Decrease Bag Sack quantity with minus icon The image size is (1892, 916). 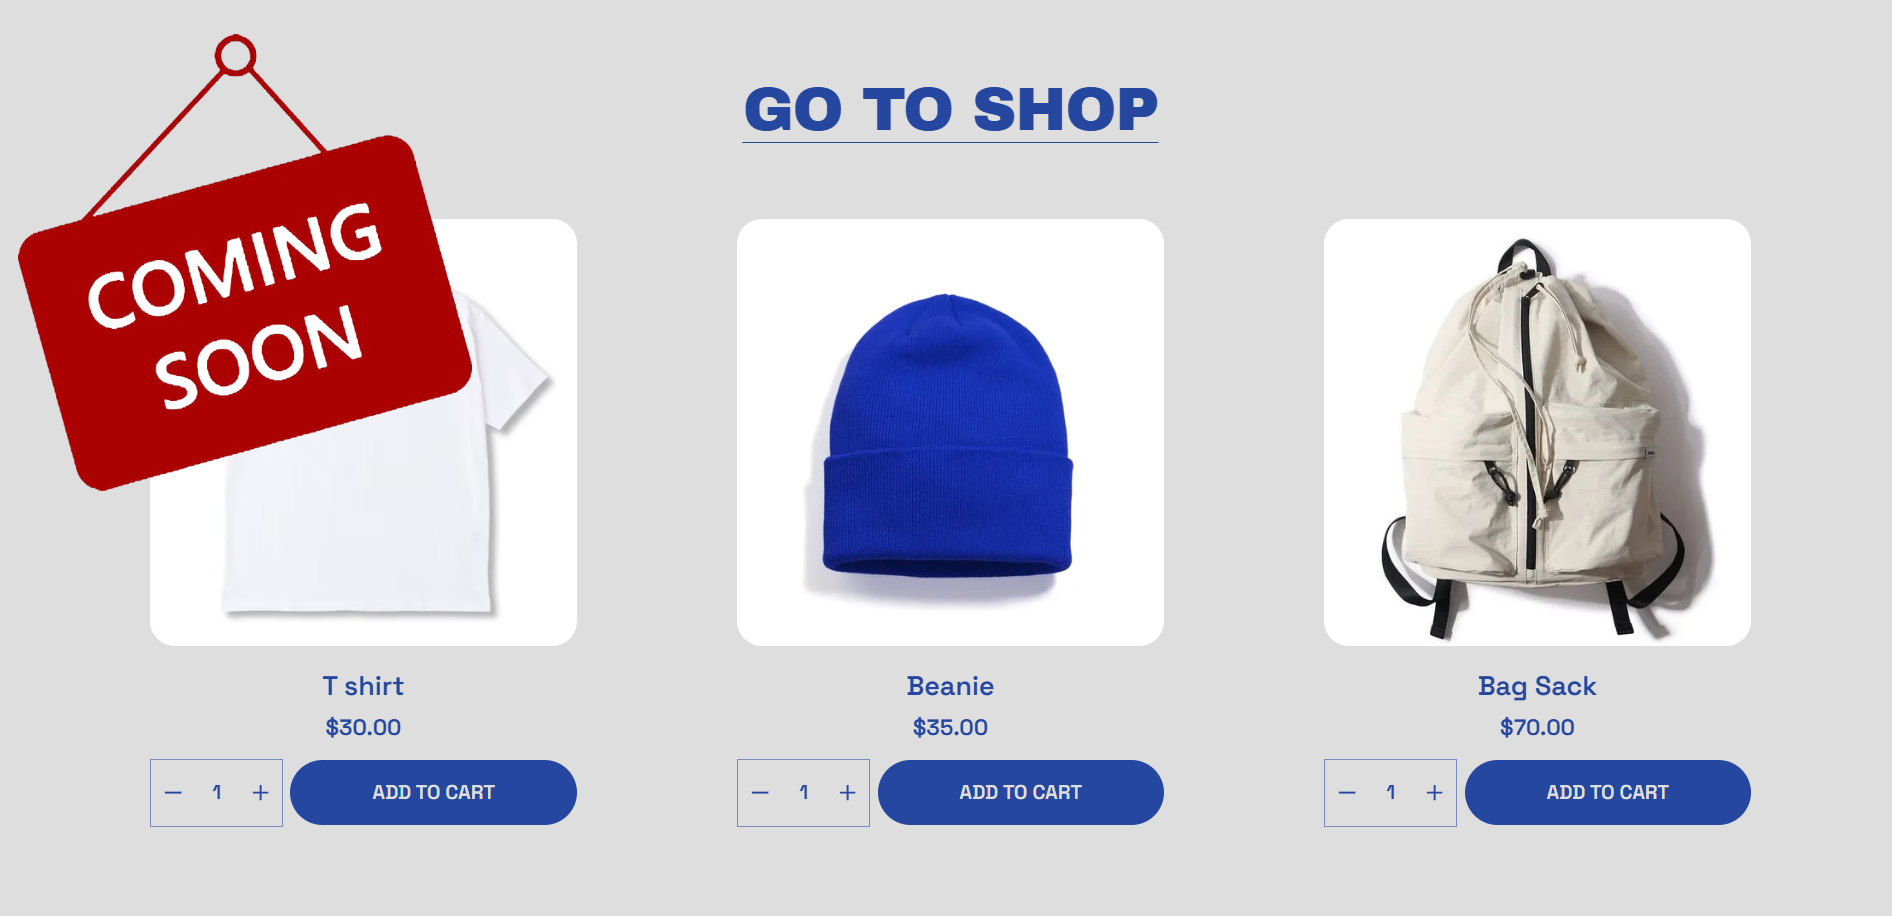[x=1347, y=793]
